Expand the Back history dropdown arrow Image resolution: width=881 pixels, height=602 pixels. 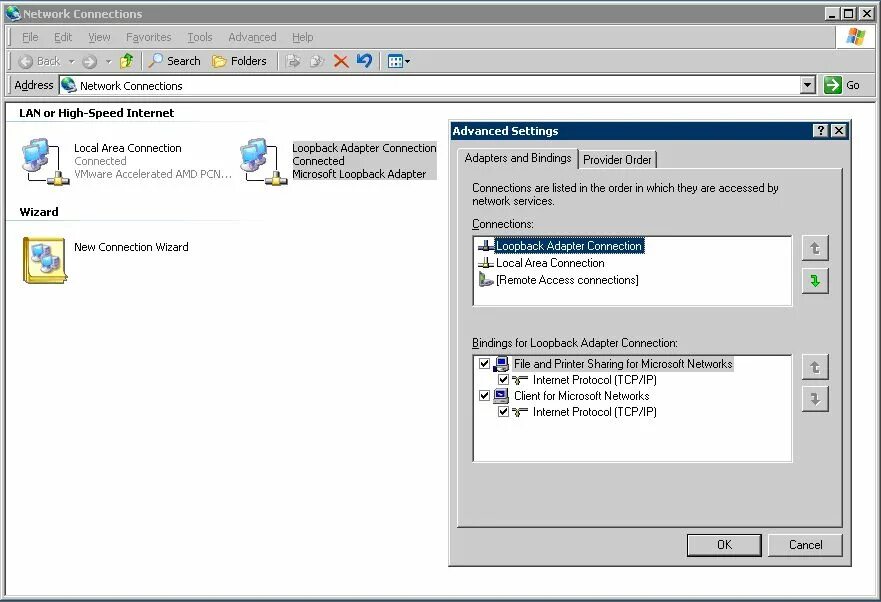[71, 61]
